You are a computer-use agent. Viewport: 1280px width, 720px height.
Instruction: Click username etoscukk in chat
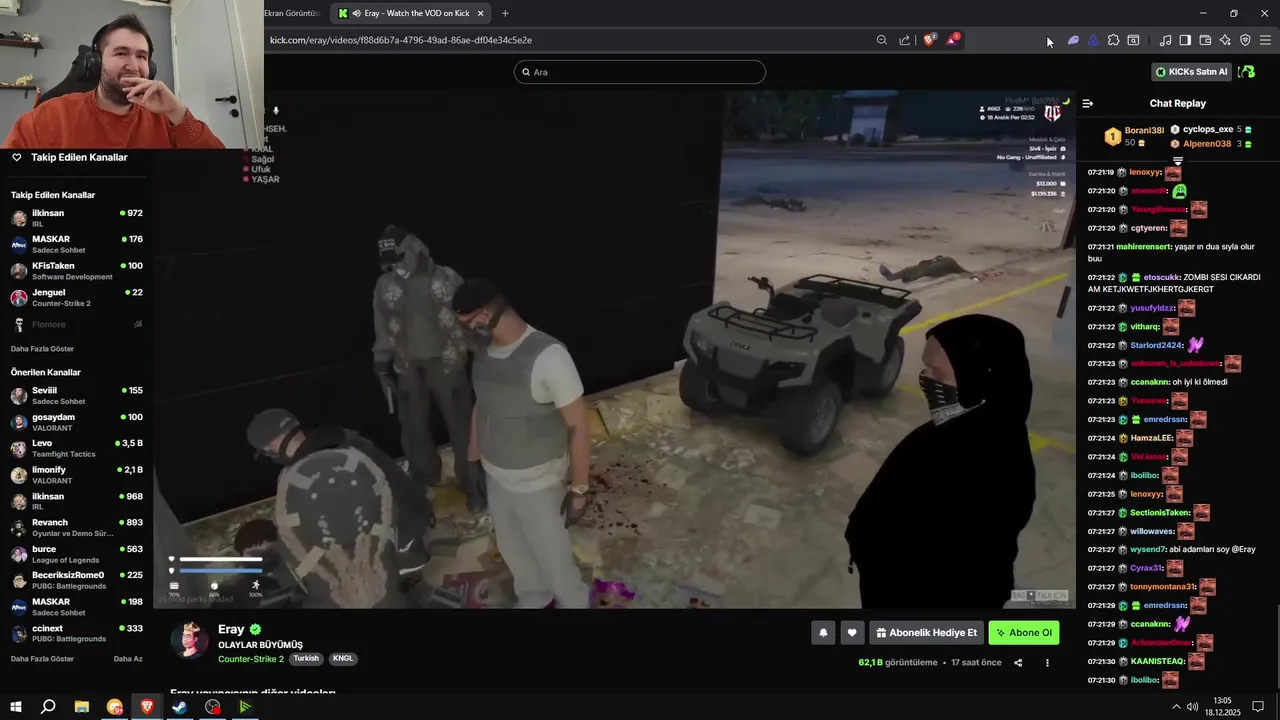(x=1162, y=277)
